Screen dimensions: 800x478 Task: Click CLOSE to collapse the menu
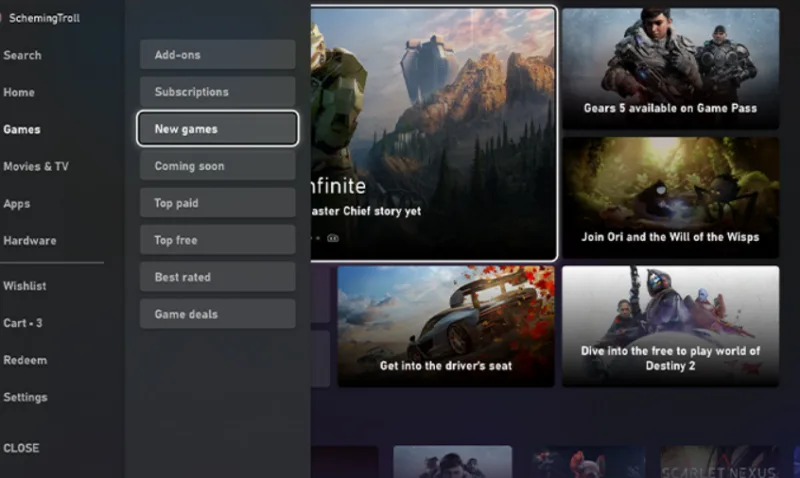click(21, 448)
